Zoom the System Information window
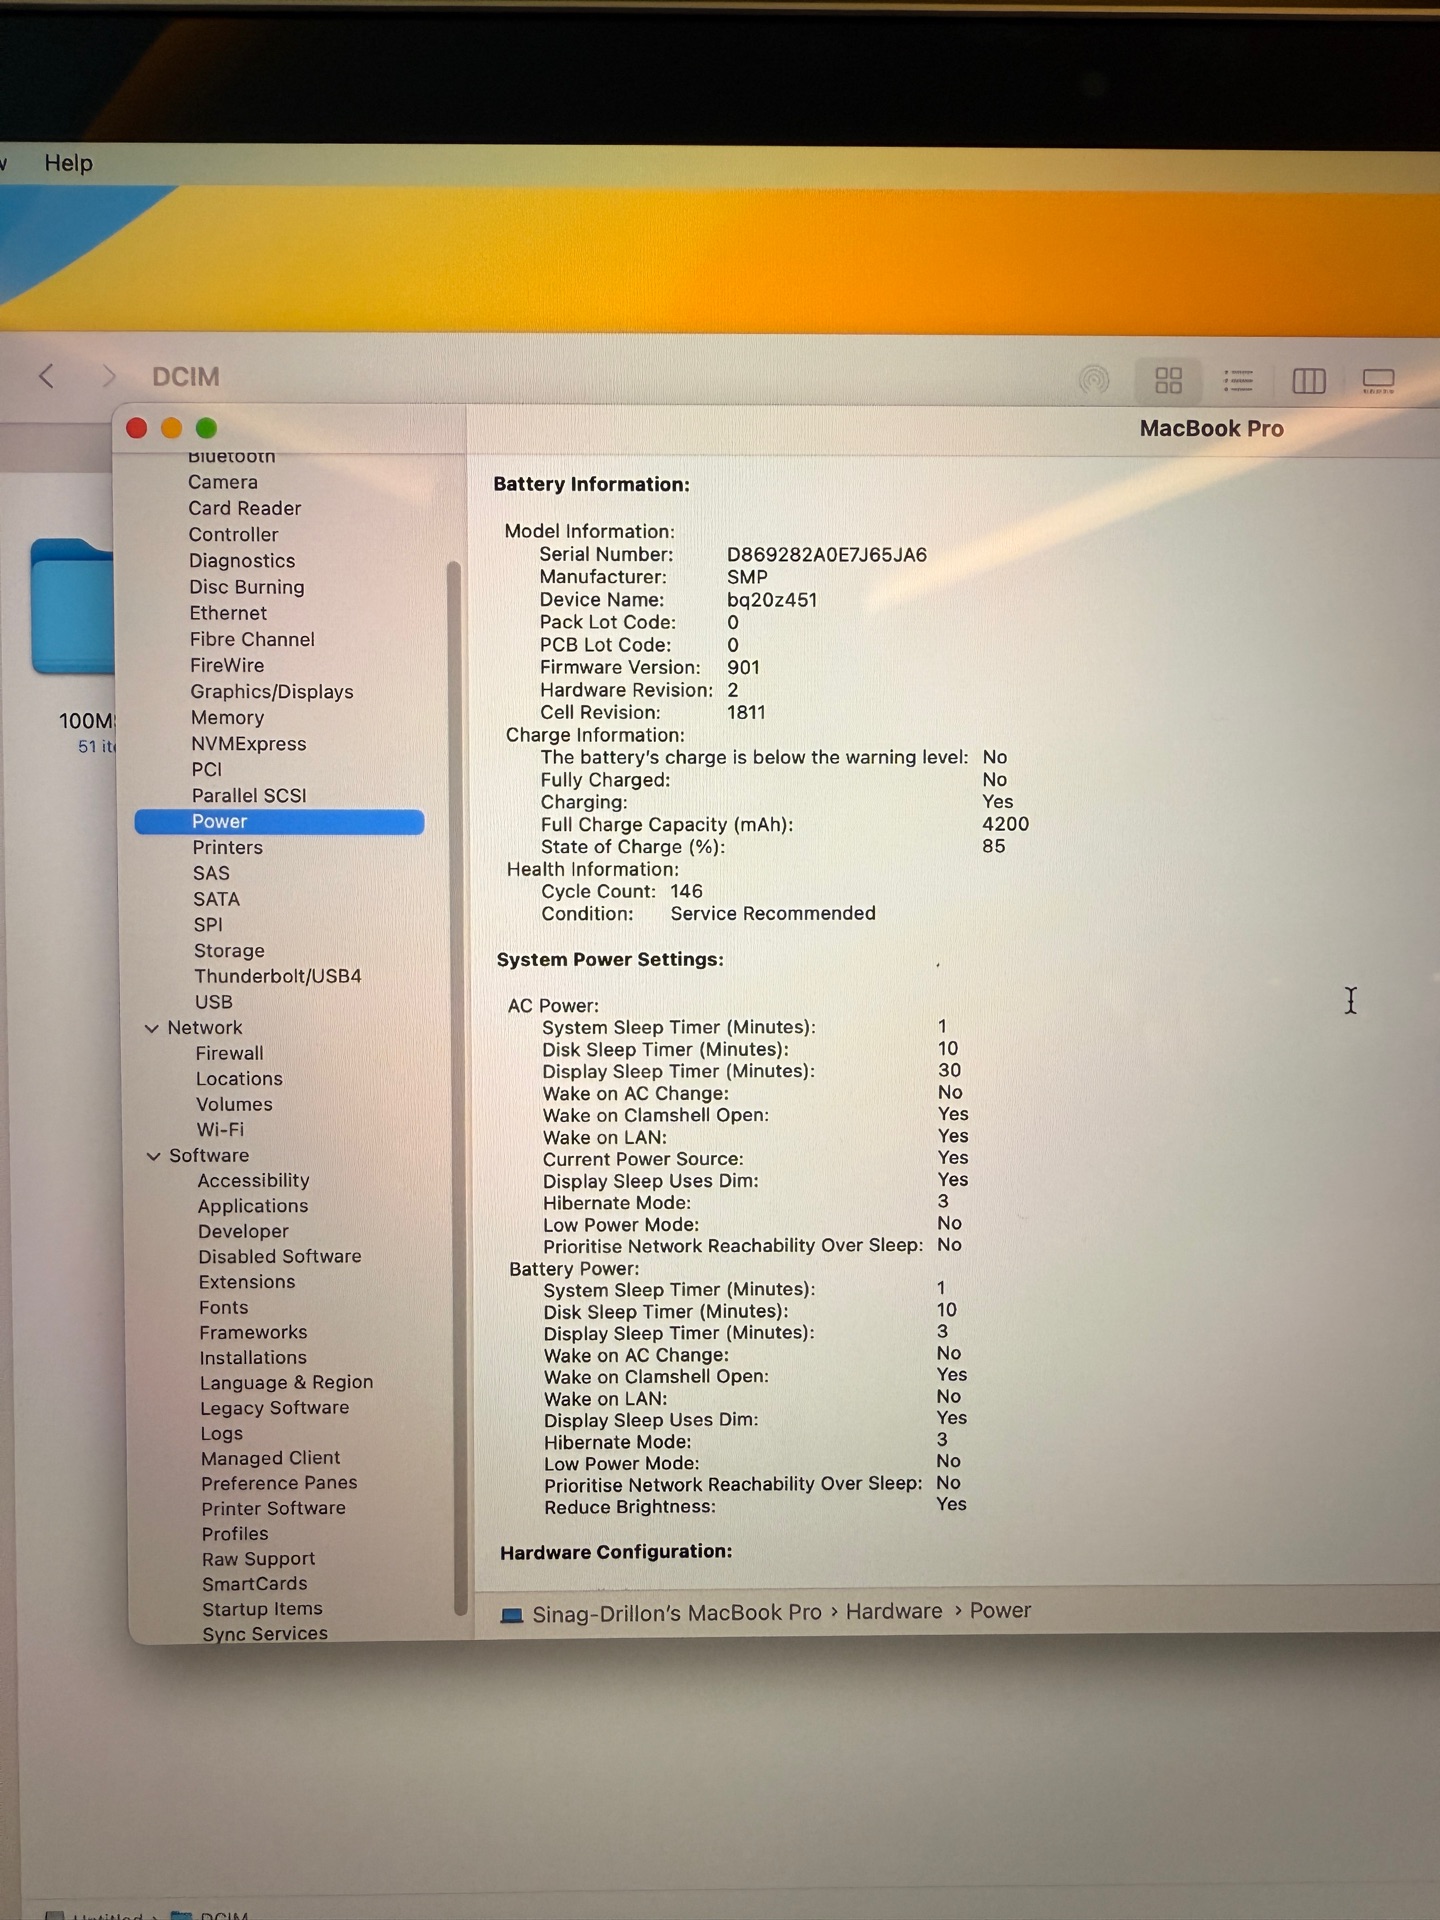1440x1920 pixels. click(207, 429)
